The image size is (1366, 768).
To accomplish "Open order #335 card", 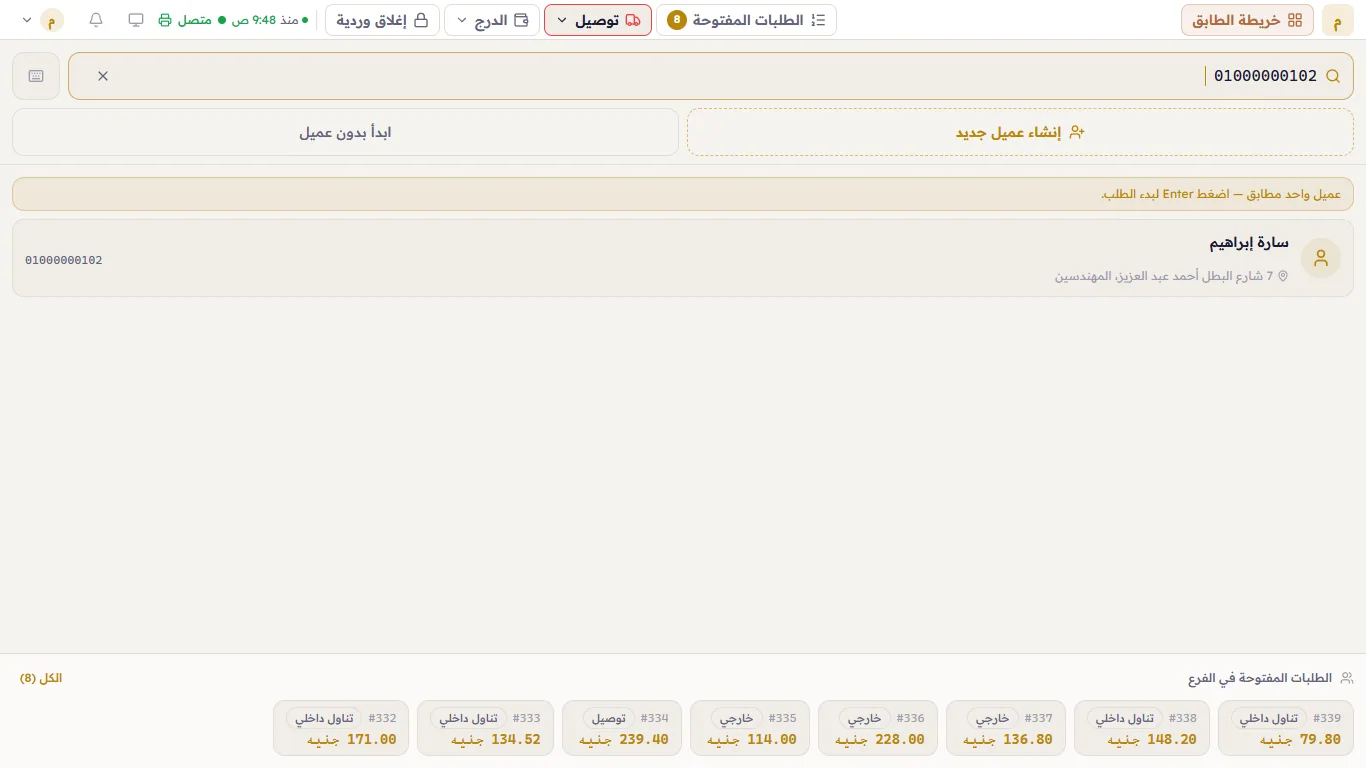I will (x=750, y=728).
